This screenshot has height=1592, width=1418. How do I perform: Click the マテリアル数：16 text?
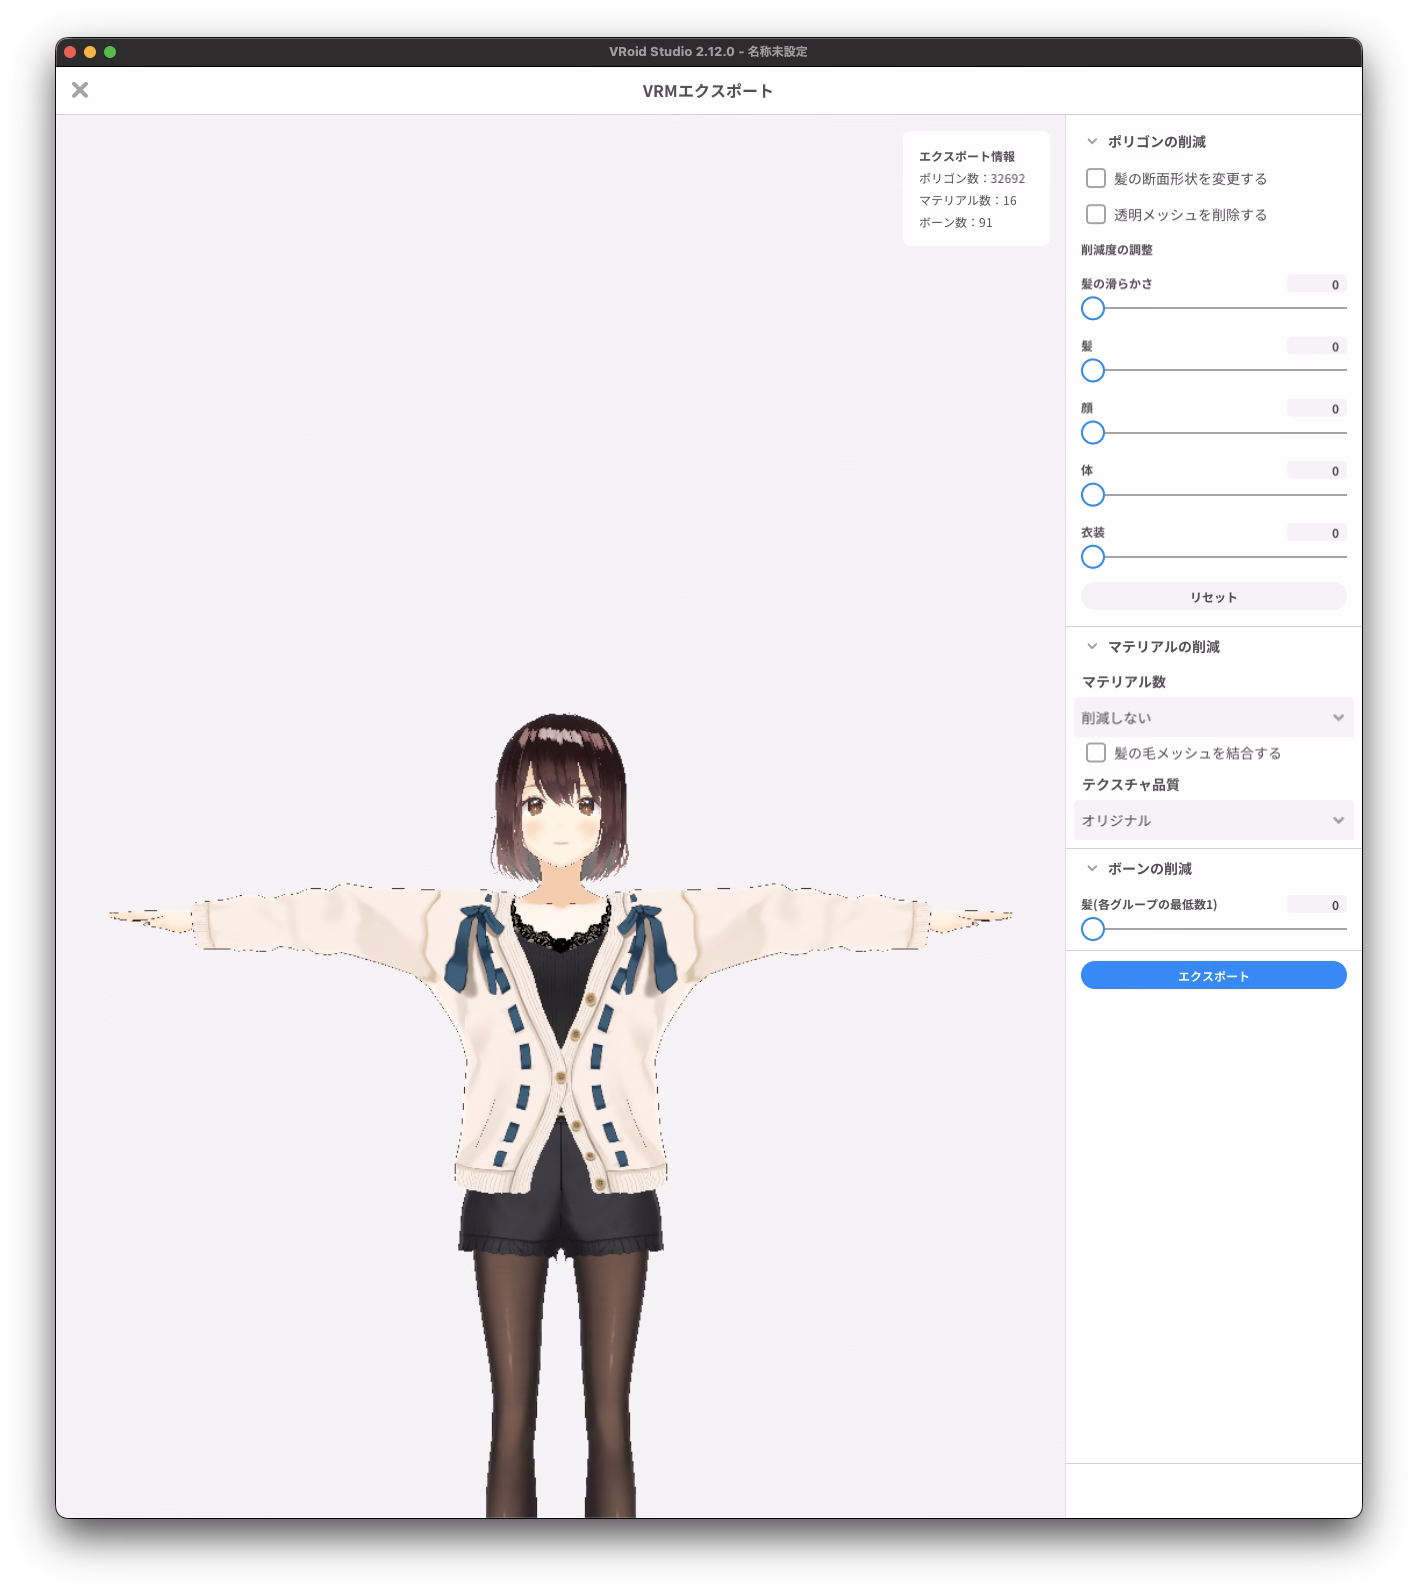click(967, 201)
